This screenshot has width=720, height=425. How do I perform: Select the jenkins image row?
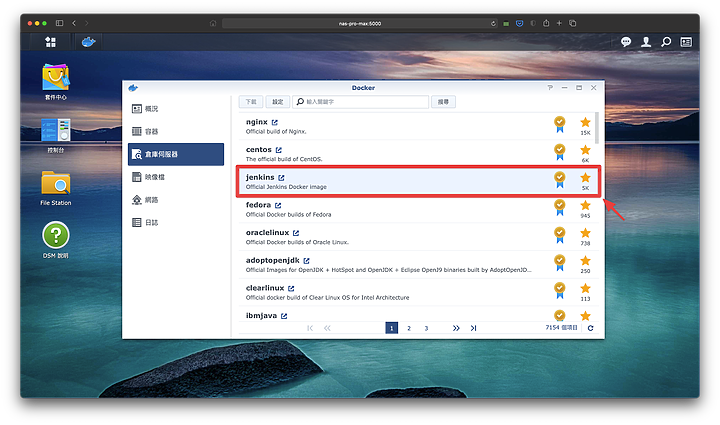[418, 182]
